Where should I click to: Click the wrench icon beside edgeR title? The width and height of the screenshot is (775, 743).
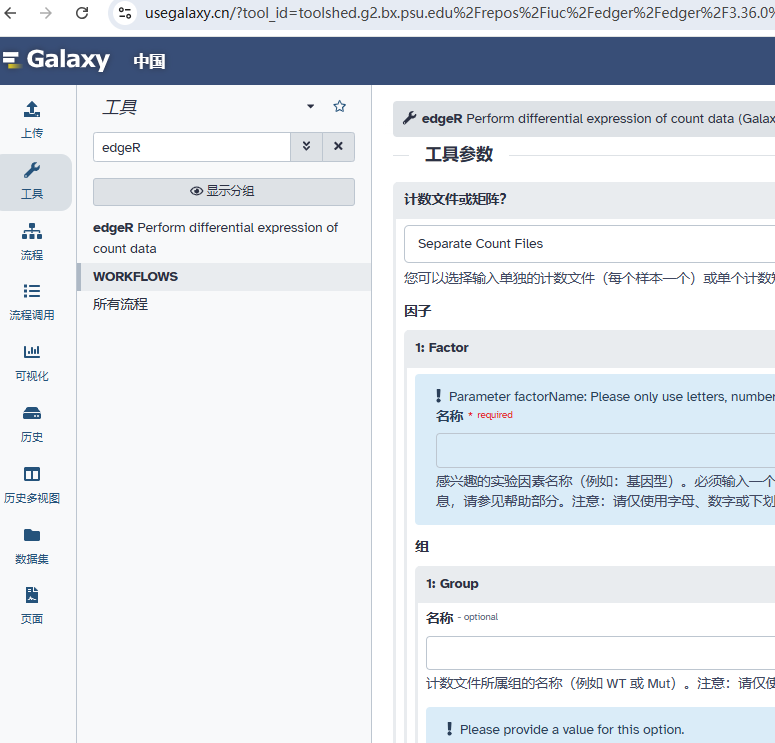click(409, 118)
